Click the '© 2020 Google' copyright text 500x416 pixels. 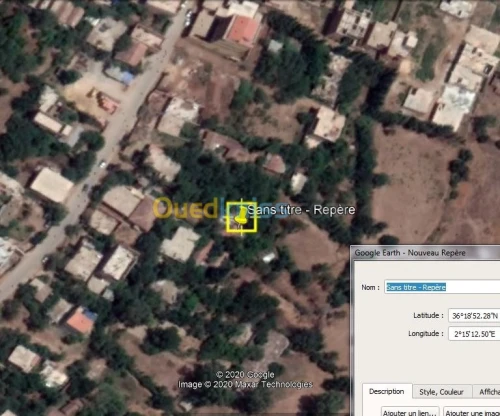[x=245, y=375]
